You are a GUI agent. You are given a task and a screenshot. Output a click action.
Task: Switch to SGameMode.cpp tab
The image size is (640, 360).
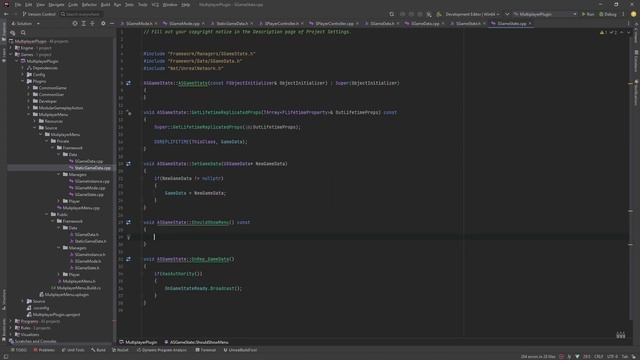point(184,24)
